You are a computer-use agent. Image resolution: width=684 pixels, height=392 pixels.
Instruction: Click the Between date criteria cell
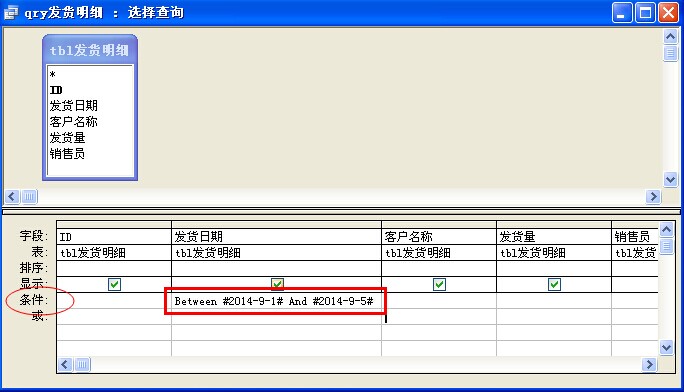pos(277,301)
